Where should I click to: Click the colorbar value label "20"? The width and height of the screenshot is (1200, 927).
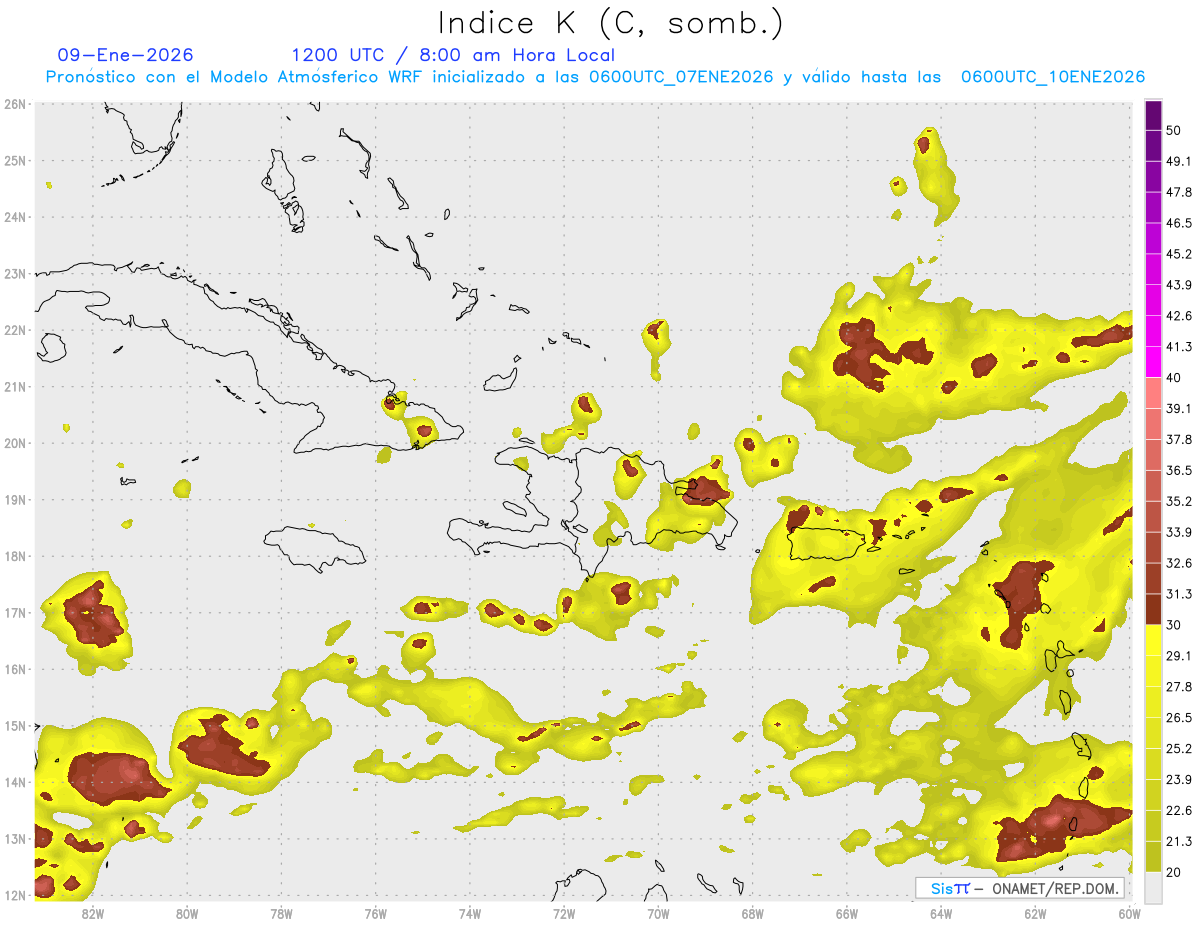(1173, 873)
